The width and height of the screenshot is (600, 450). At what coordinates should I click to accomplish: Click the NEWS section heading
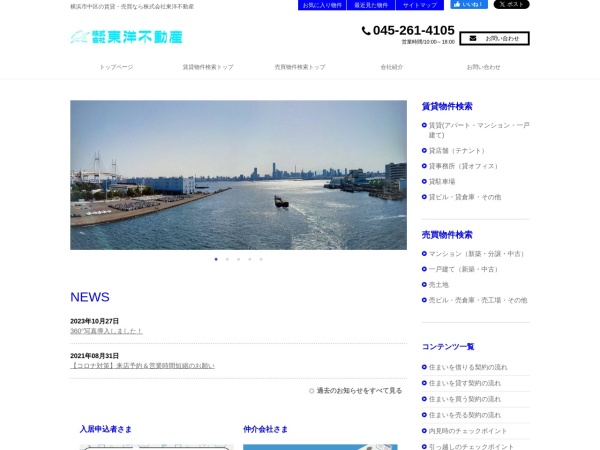pyautogui.click(x=90, y=297)
